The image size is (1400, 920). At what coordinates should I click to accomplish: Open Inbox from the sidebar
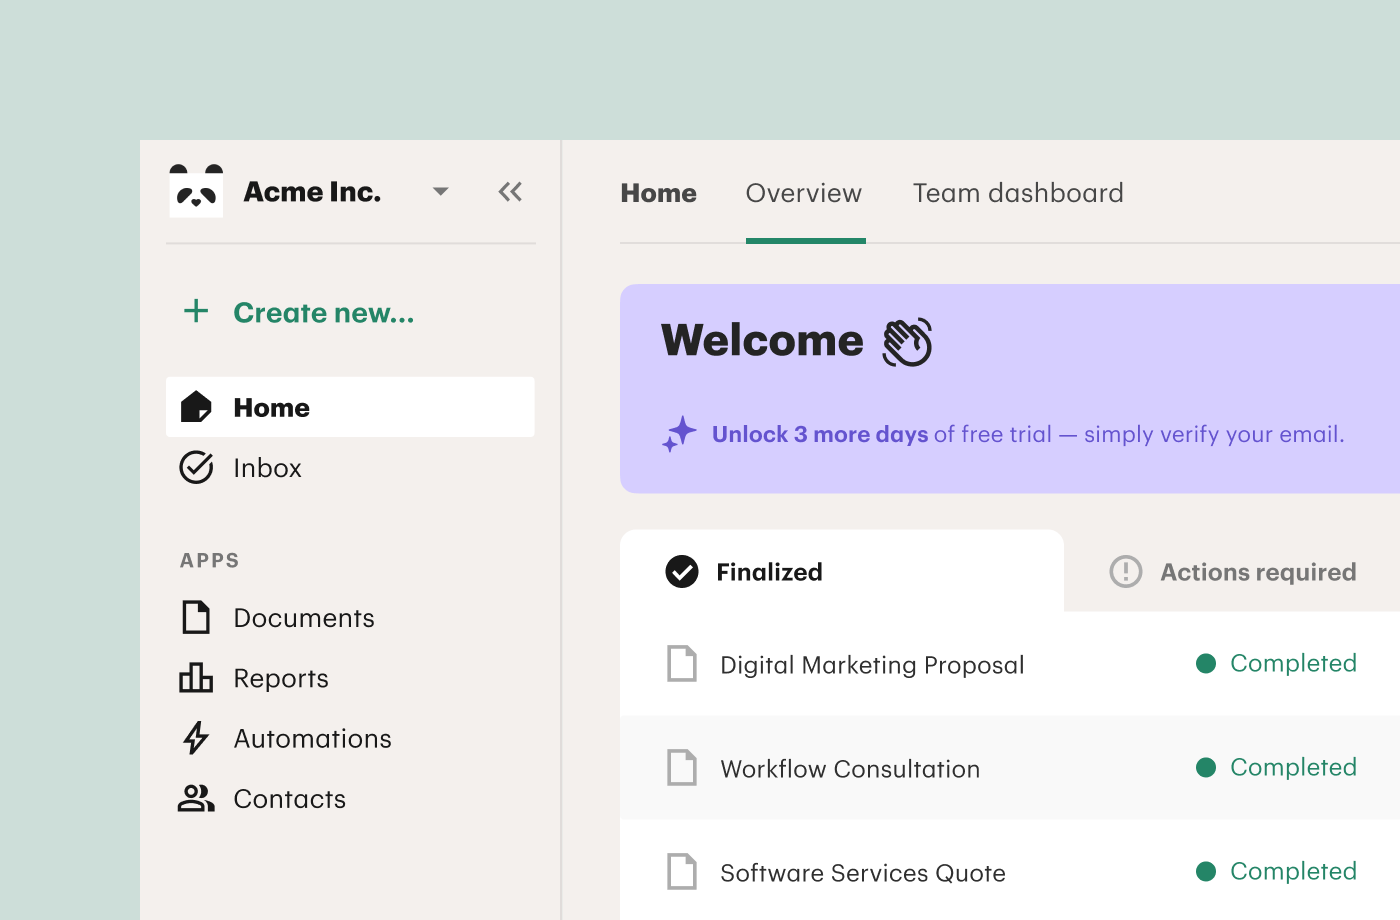coord(267,468)
